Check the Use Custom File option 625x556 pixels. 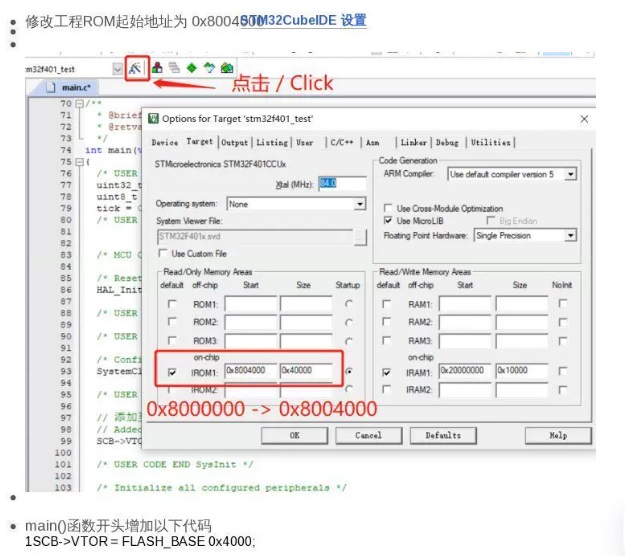tap(164, 254)
